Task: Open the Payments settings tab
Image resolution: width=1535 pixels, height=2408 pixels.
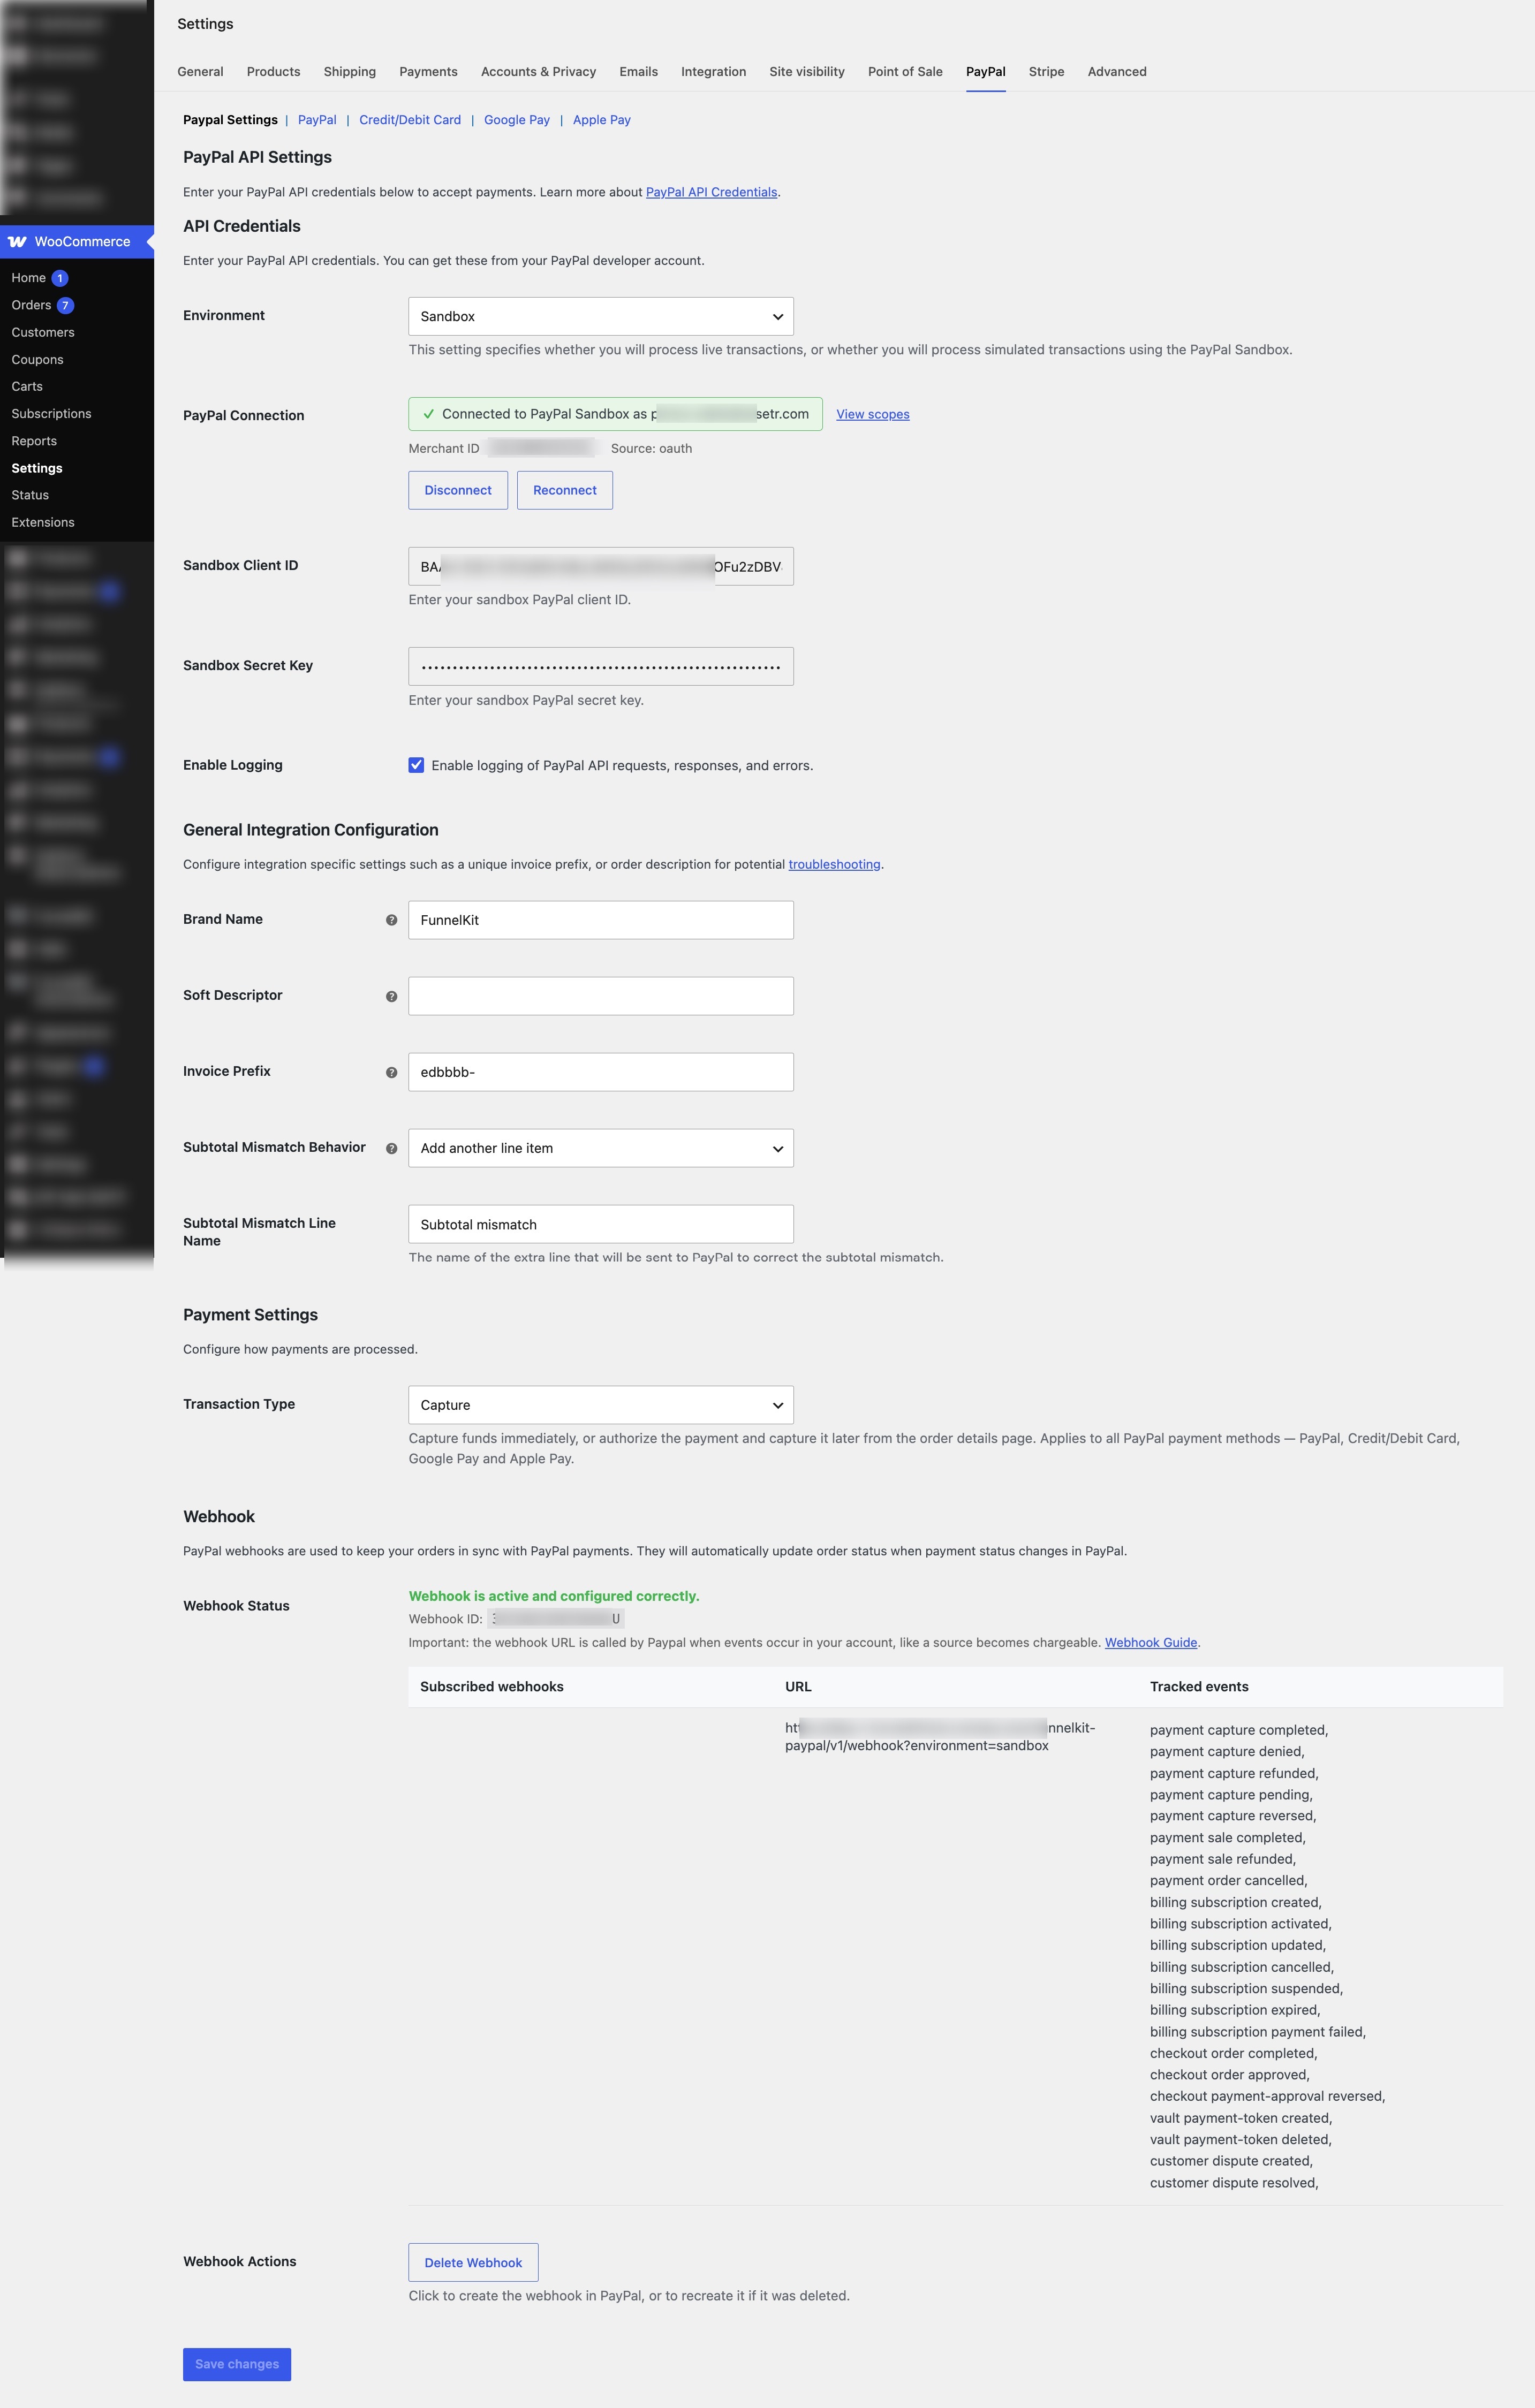Action: (x=428, y=72)
